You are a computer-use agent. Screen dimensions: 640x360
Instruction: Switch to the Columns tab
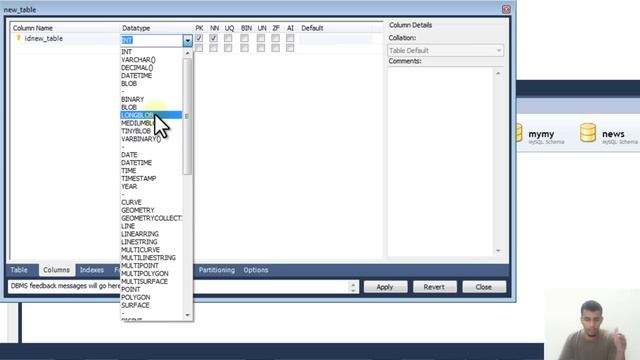56,270
